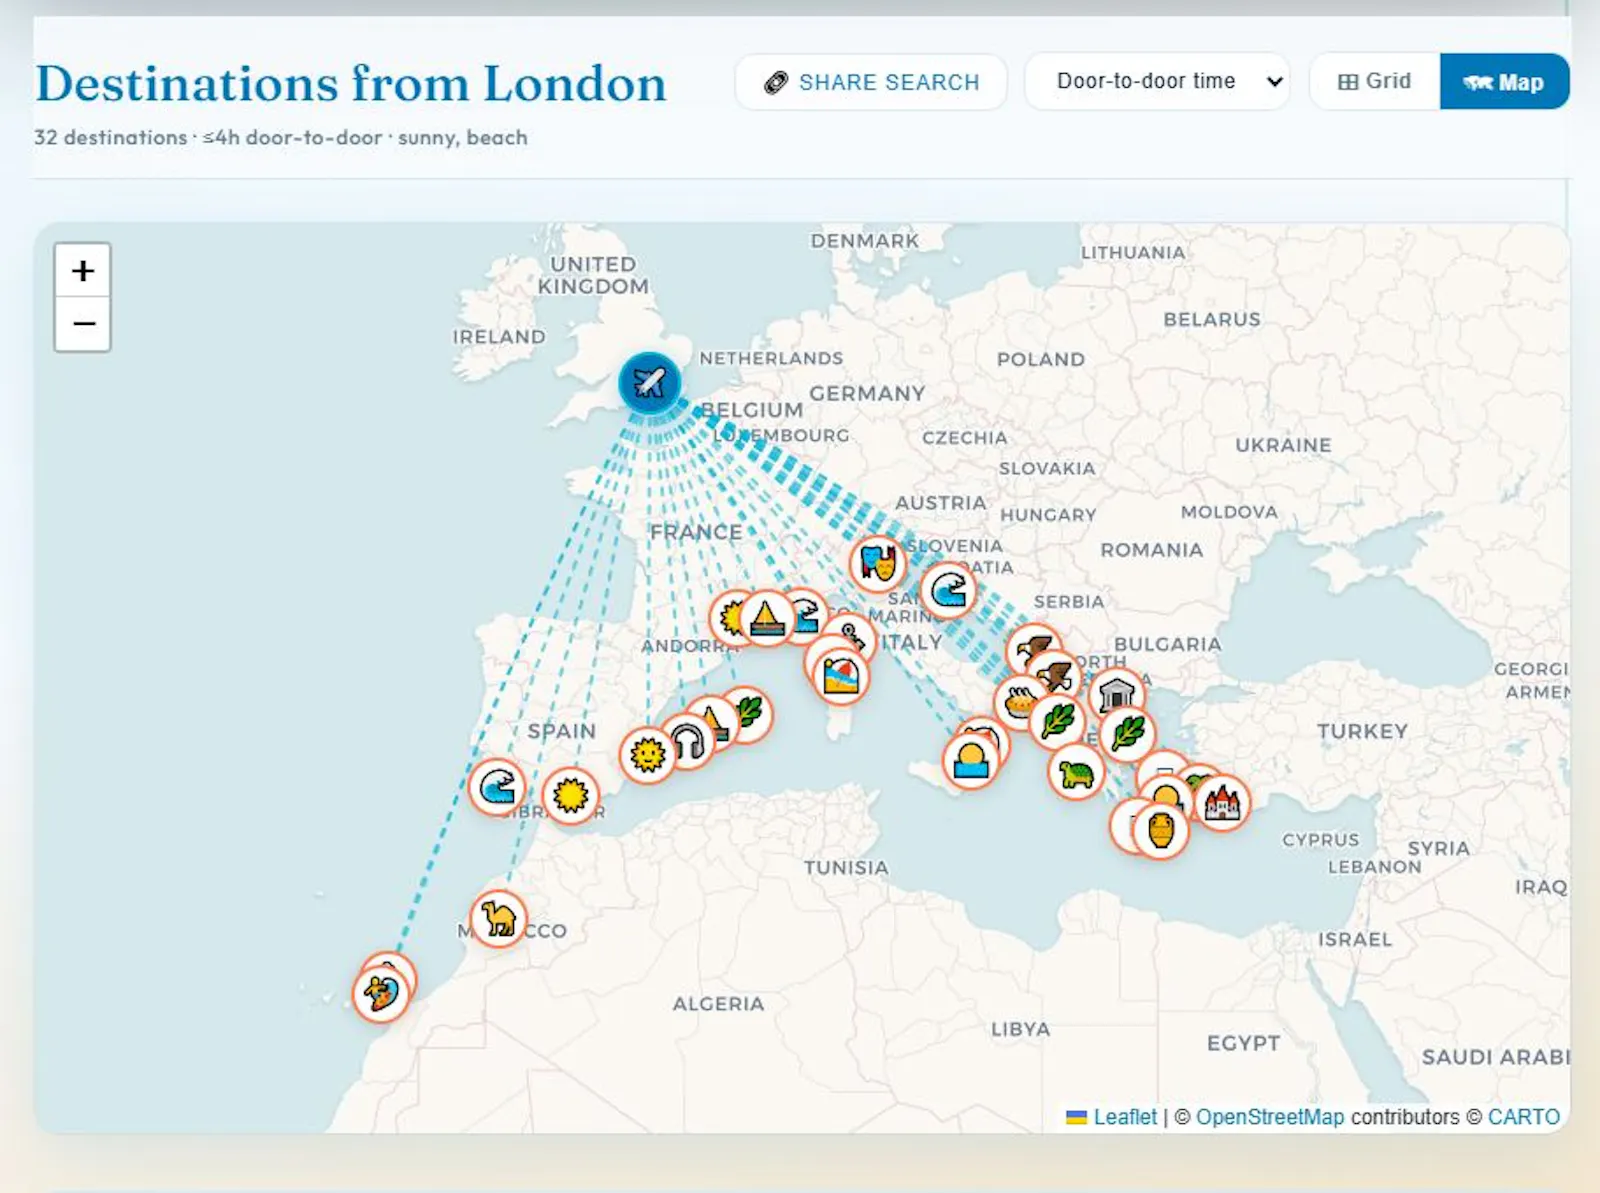Click the lower eagle marker above the pie
This screenshot has height=1193, width=1600.
[x=1054, y=677]
